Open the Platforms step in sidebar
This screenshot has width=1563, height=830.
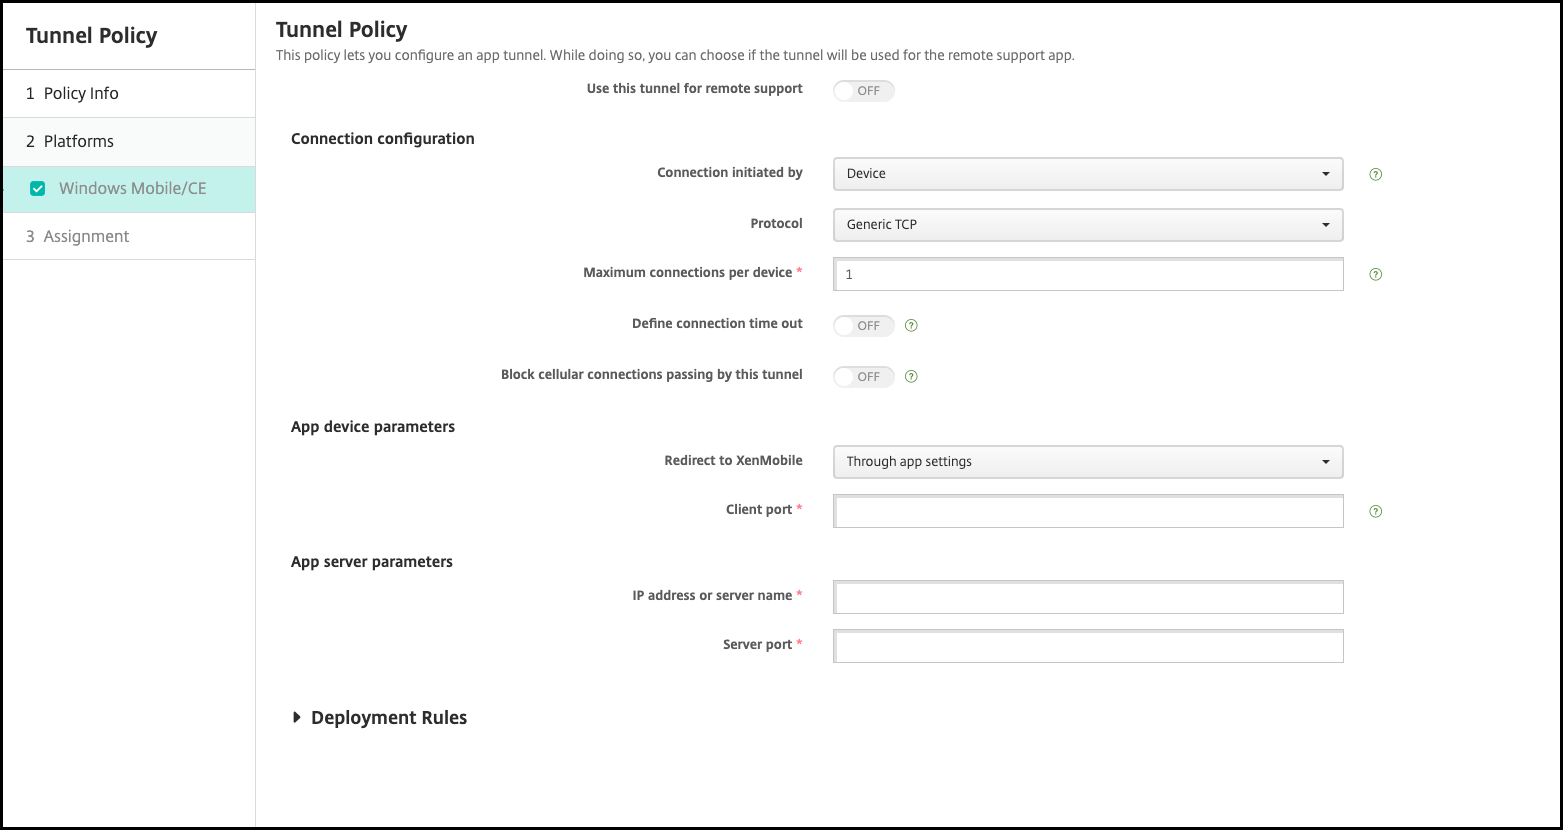point(78,141)
